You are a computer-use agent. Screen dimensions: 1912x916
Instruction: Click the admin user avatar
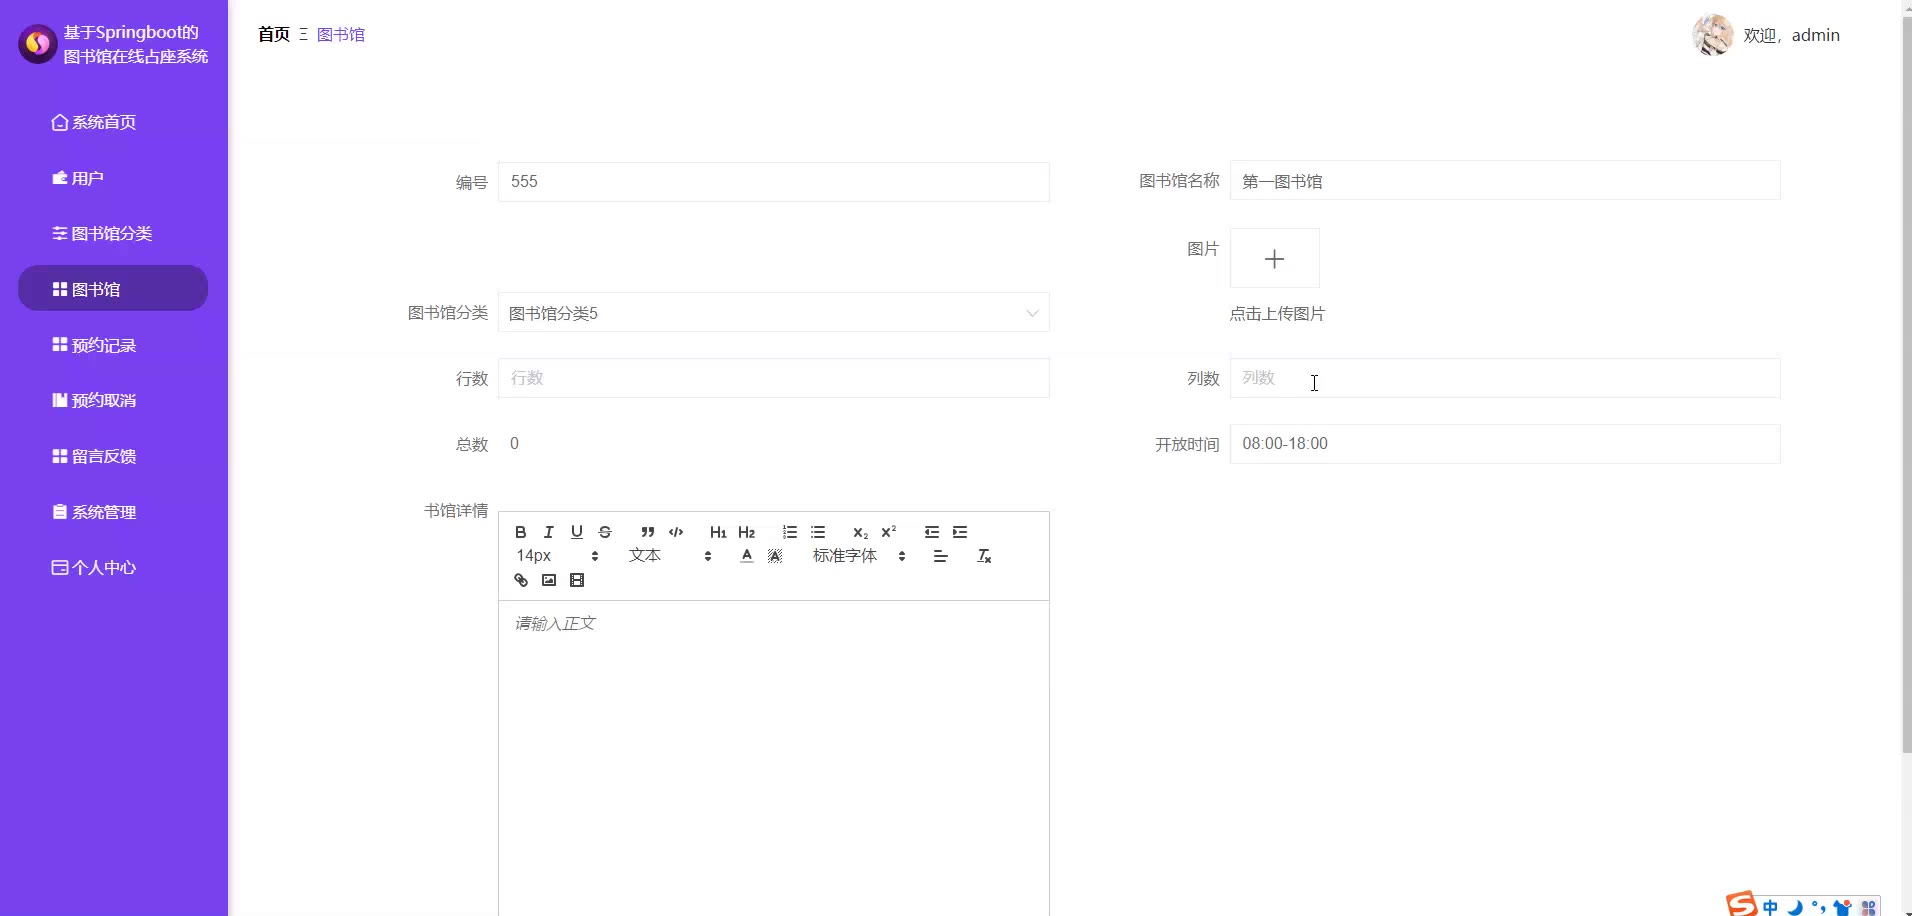pos(1713,35)
